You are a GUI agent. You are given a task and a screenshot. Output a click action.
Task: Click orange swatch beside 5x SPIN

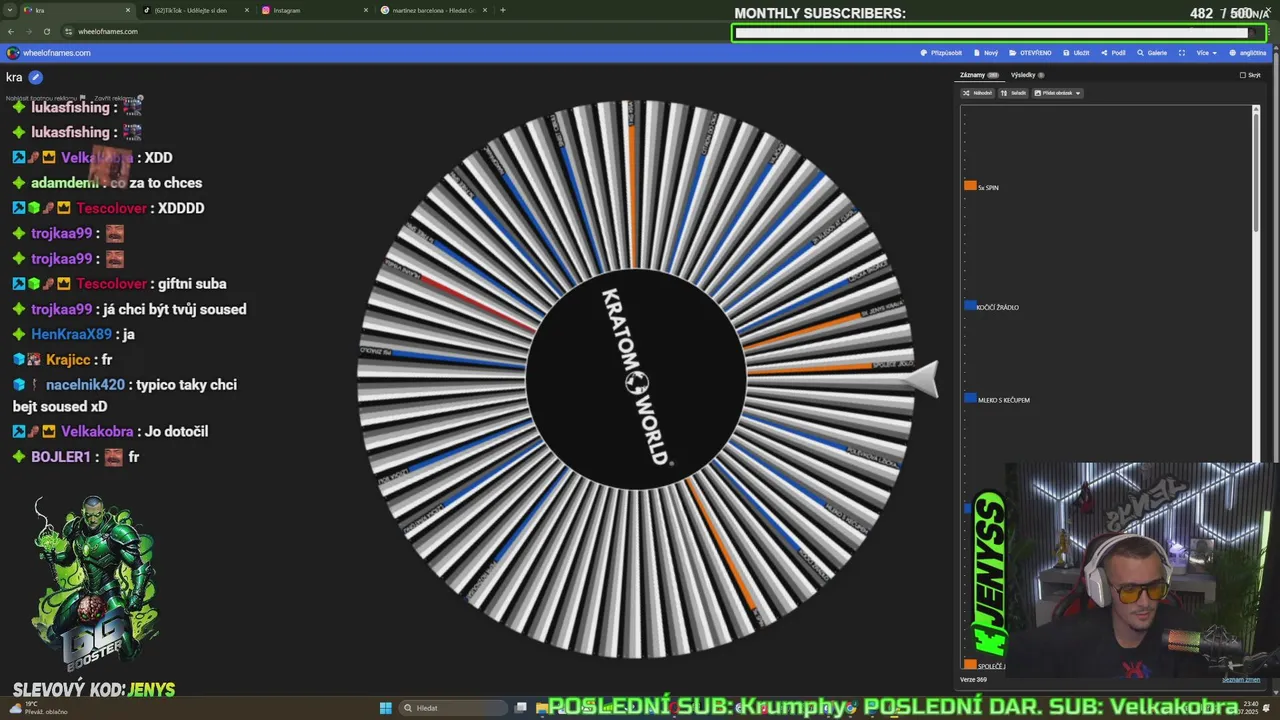(970, 186)
